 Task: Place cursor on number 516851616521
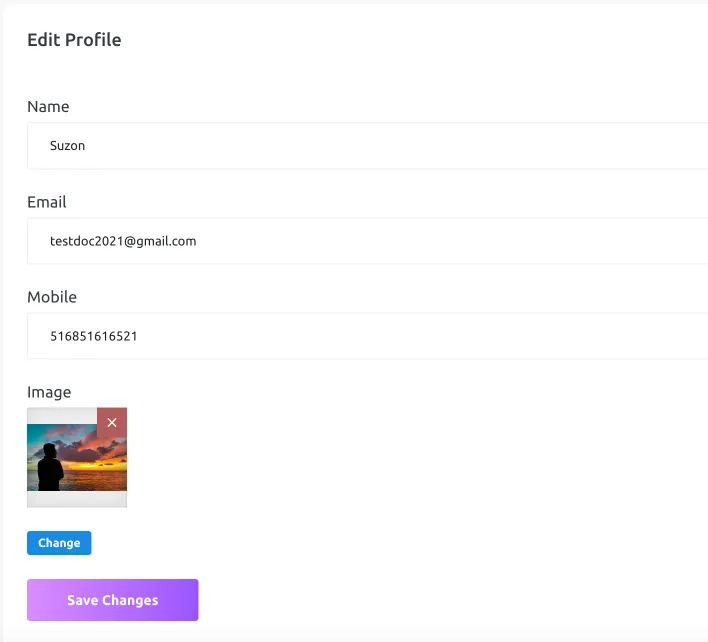(x=93, y=336)
